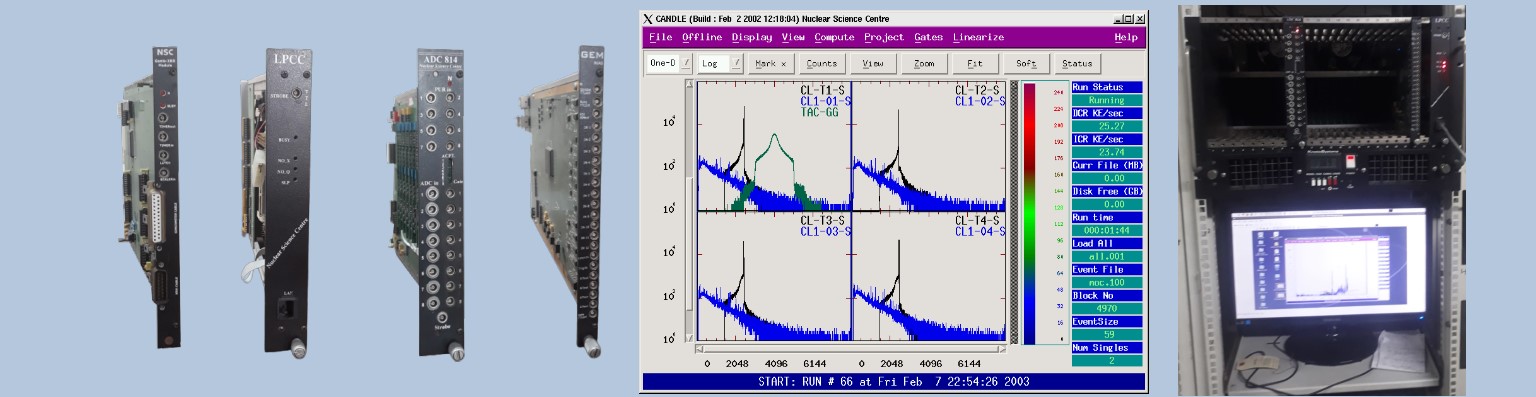
Task: Open the File menu
Action: coord(660,37)
